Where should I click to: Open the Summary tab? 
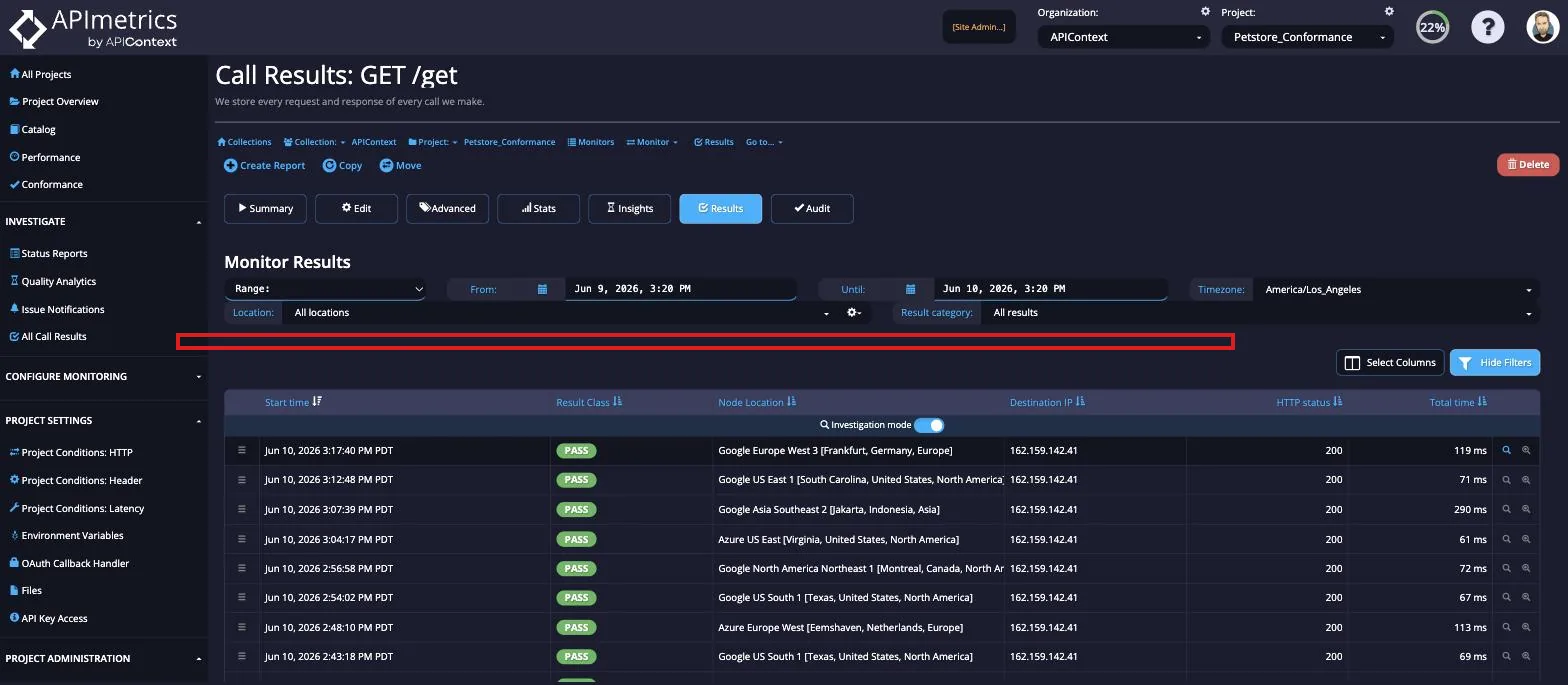[x=266, y=208]
